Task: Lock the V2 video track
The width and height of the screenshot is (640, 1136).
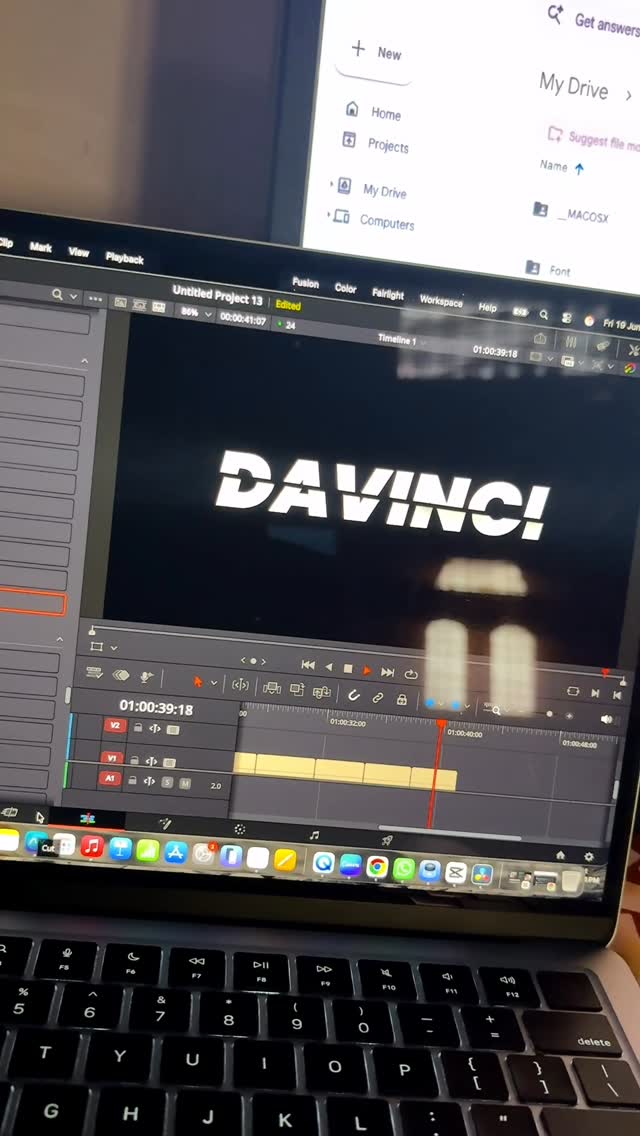Action: click(x=138, y=727)
